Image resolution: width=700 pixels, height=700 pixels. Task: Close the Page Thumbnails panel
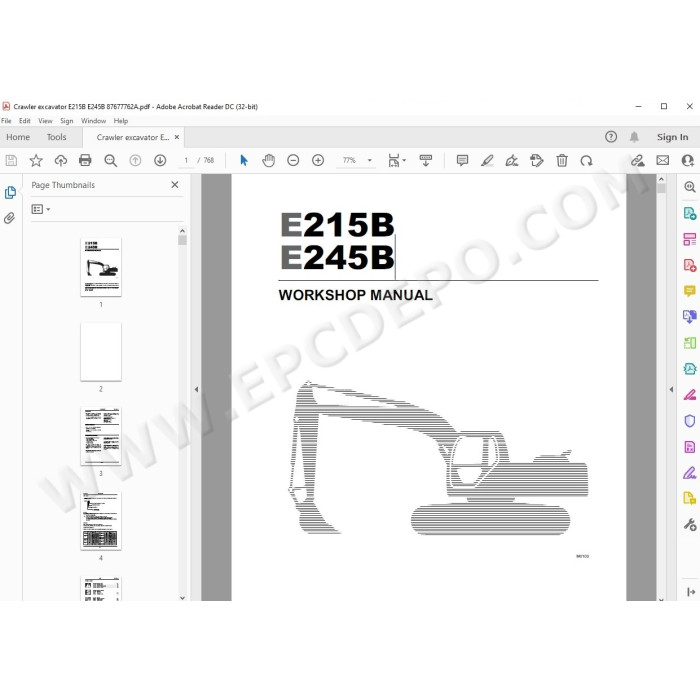(175, 185)
